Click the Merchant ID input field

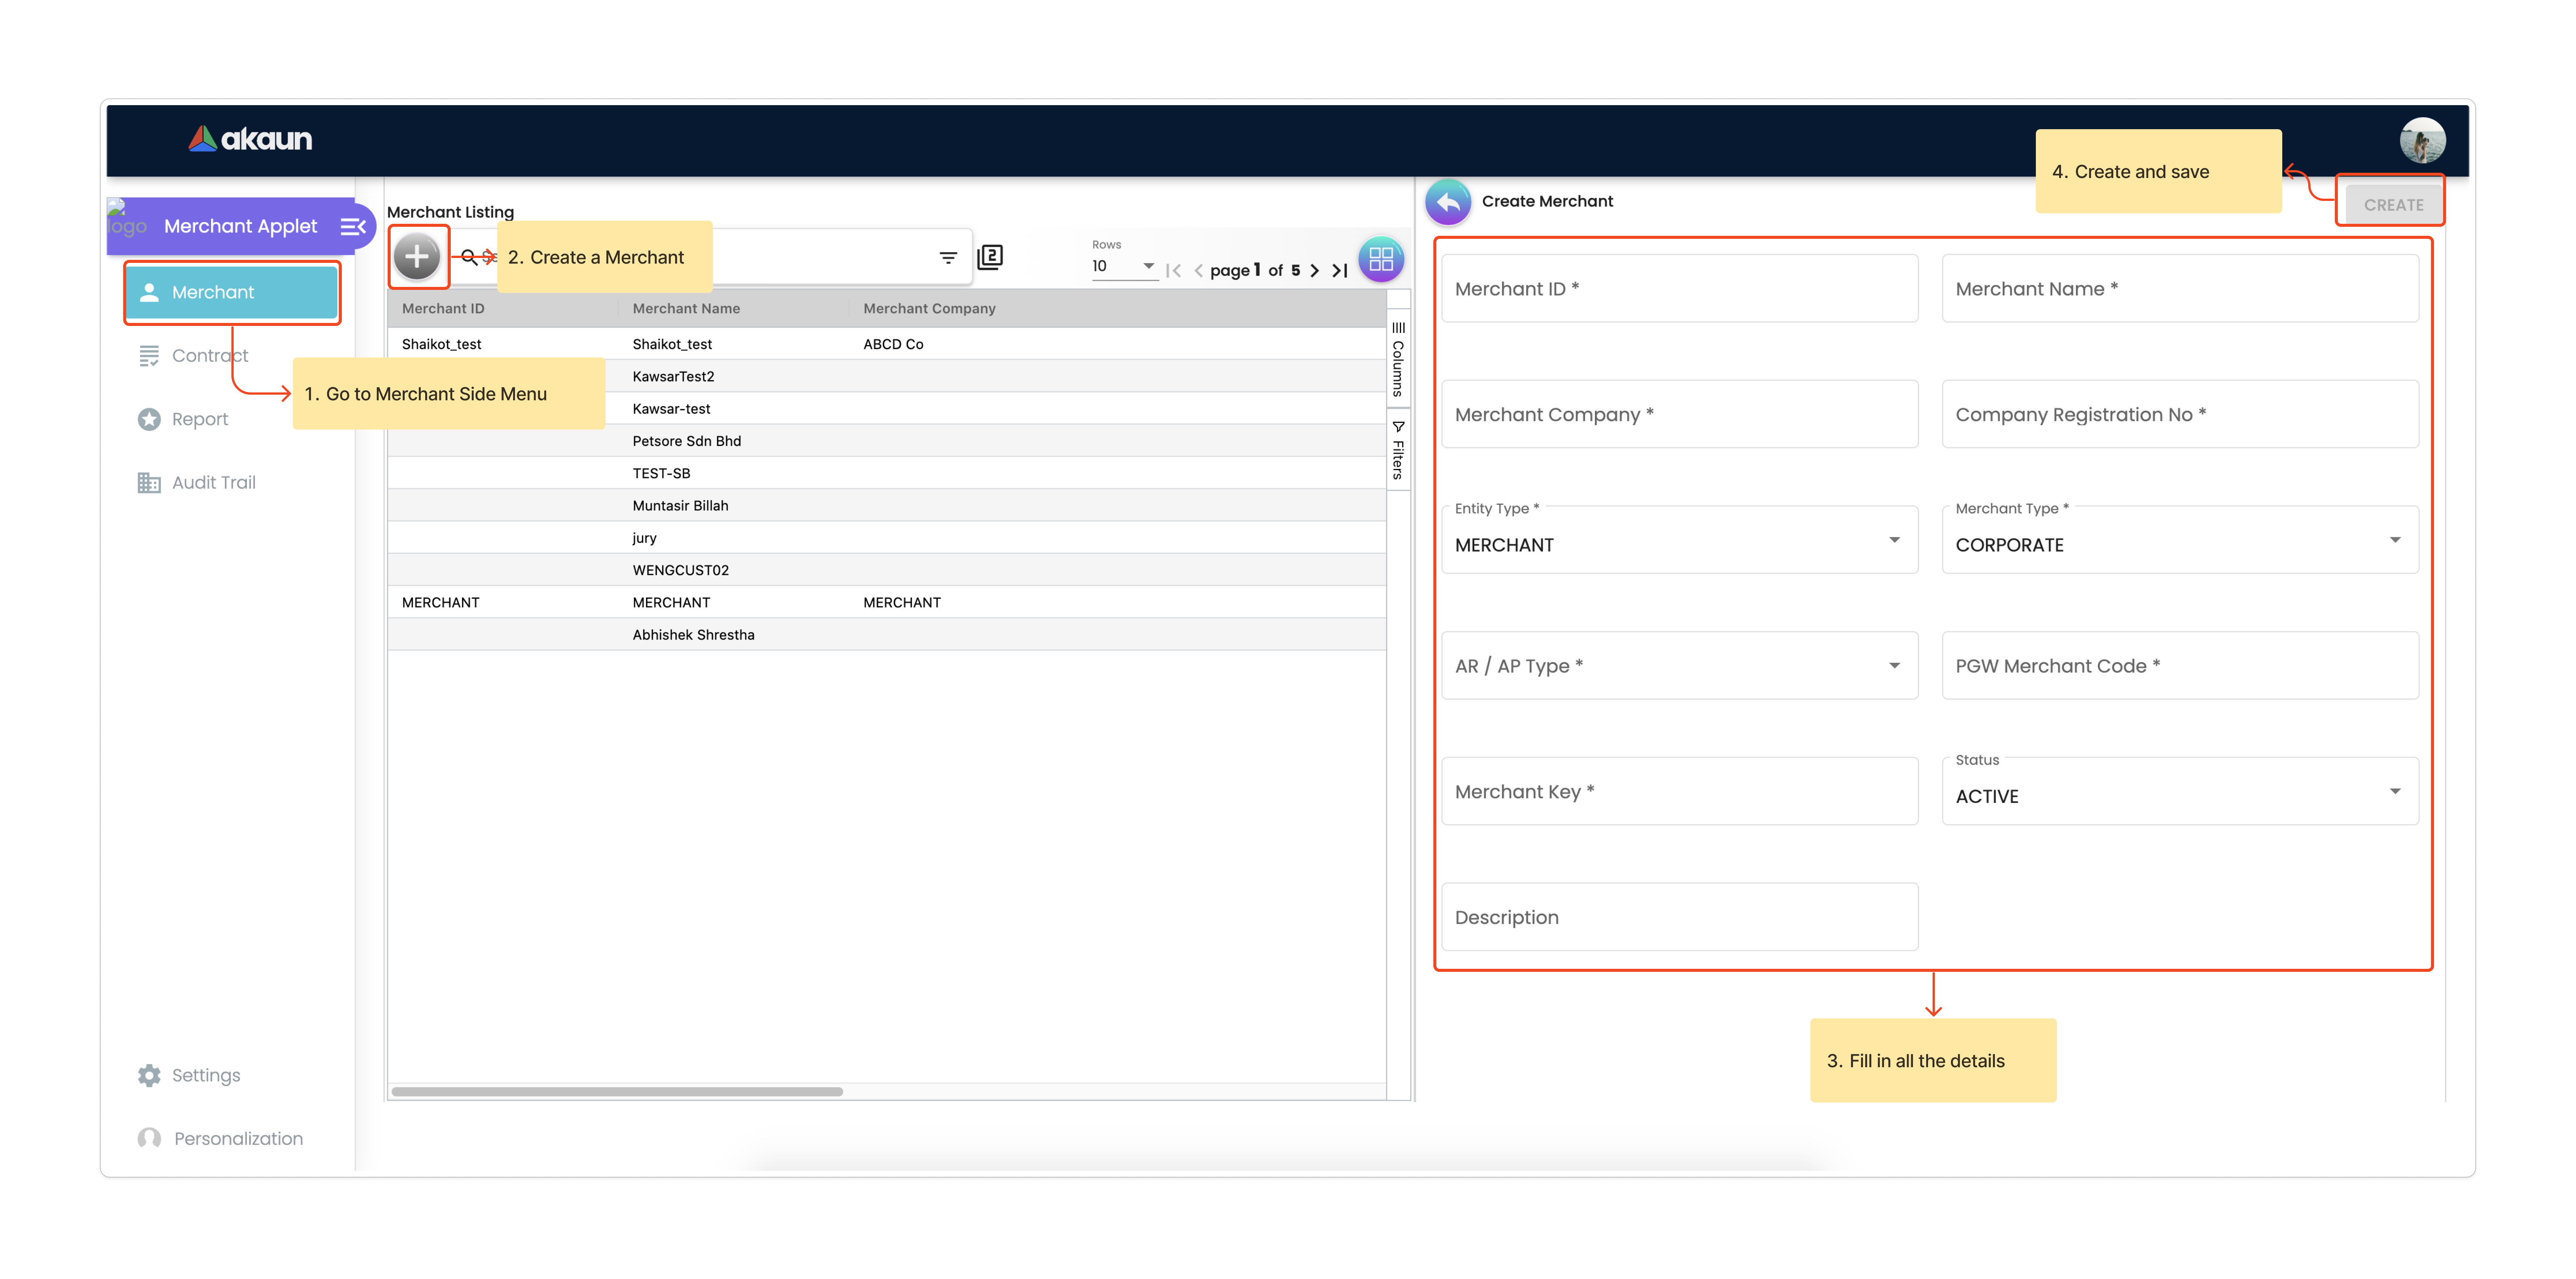[x=1679, y=289]
